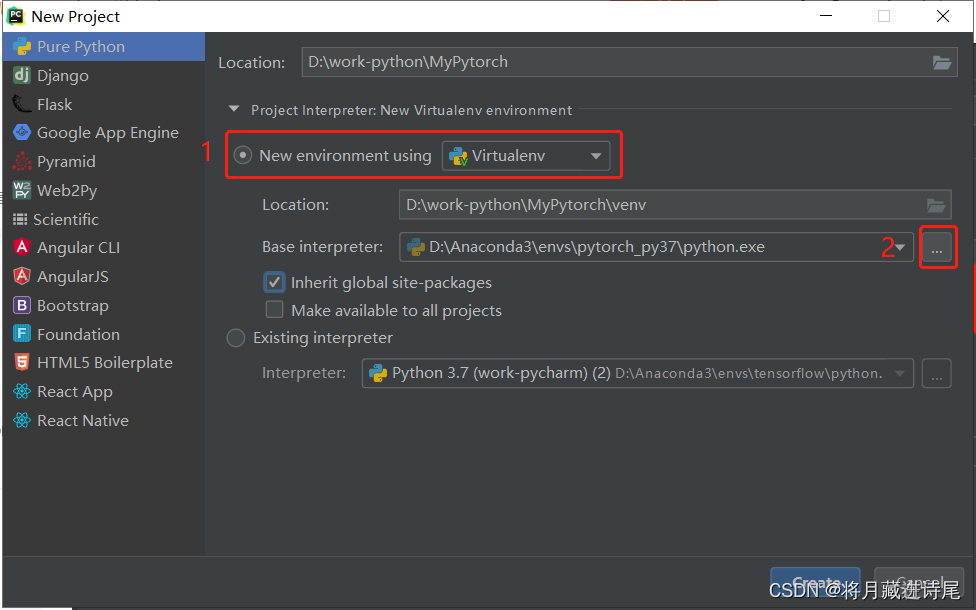The width and height of the screenshot is (976, 610).
Task: Click ellipsis button beside Base interpreter
Action: (936, 248)
